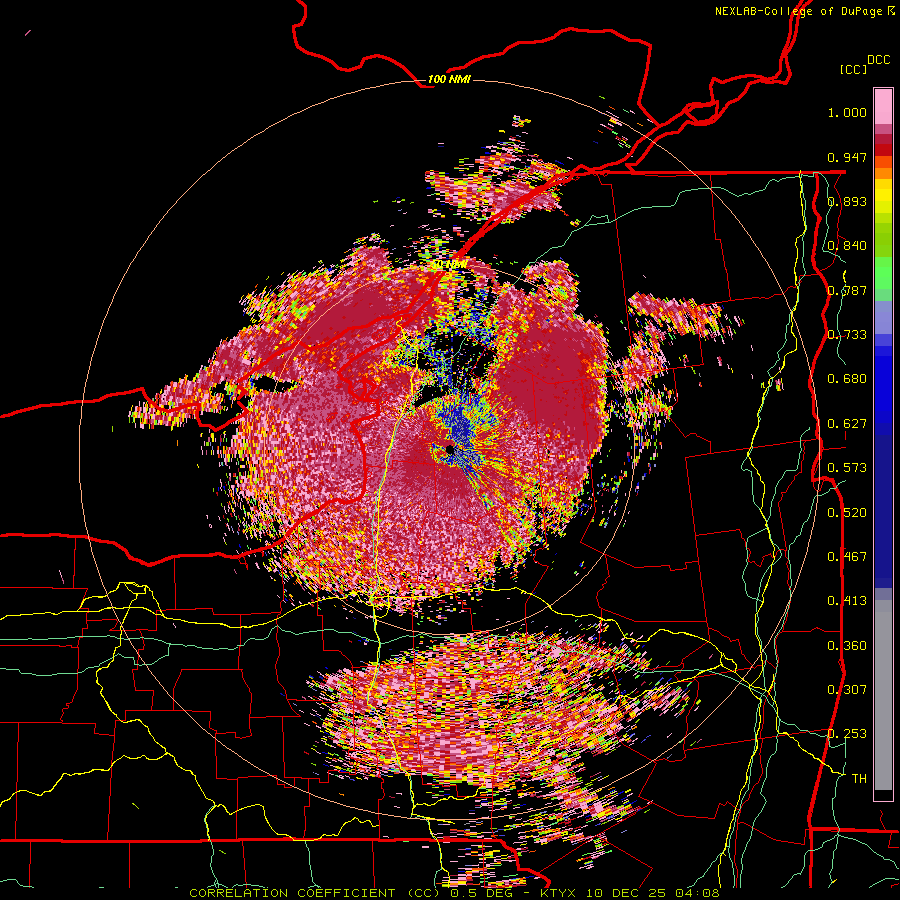Select the 0.627 color scale value
The image size is (900, 900).
(847, 424)
